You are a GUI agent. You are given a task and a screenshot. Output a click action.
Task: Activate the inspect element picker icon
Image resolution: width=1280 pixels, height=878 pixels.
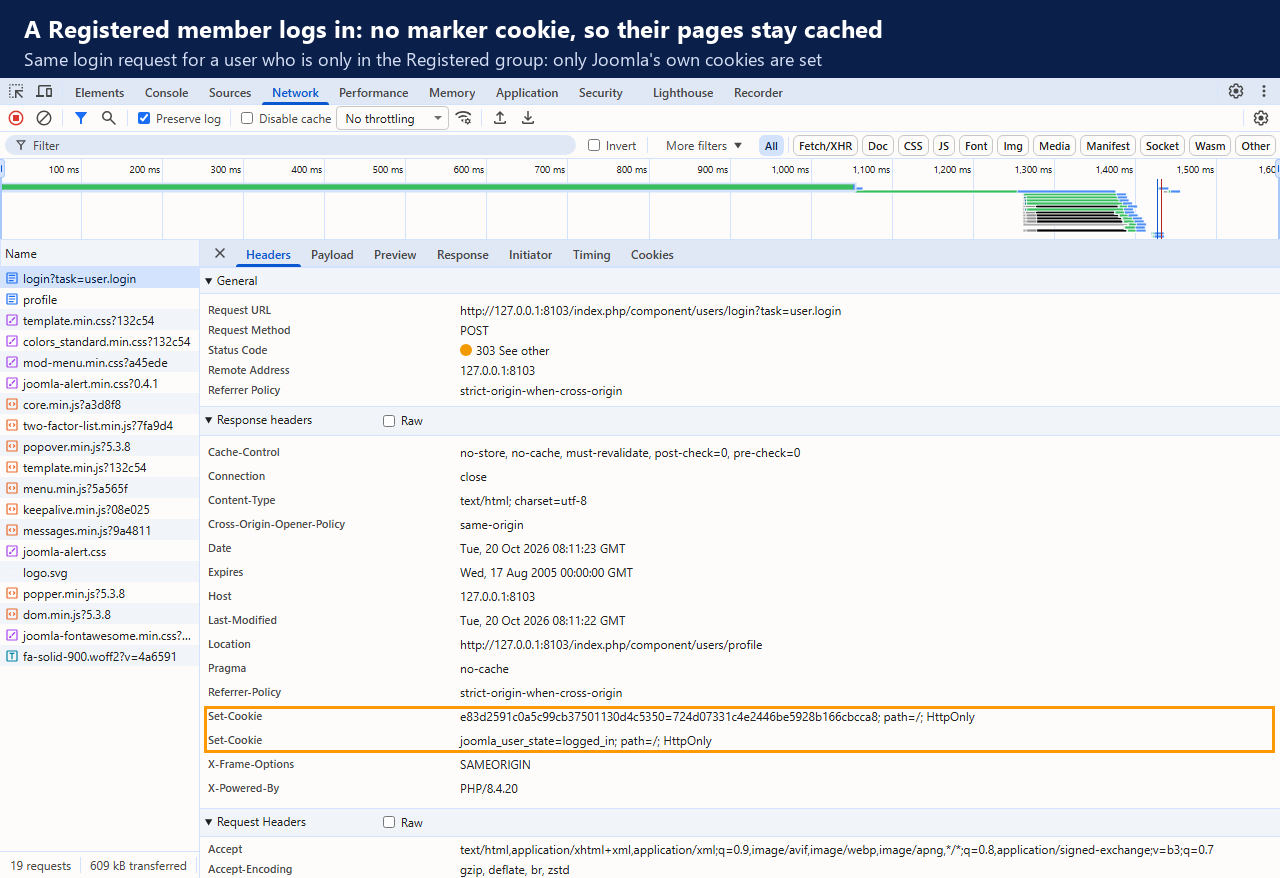click(x=16, y=92)
